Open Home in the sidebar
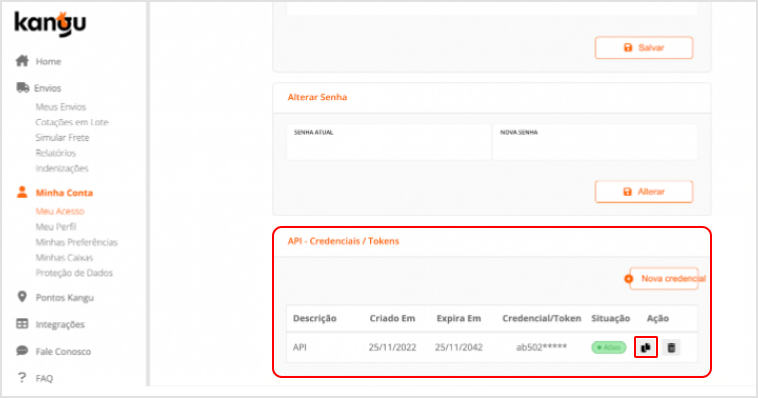Image resolution: width=758 pixels, height=398 pixels. pos(48,61)
